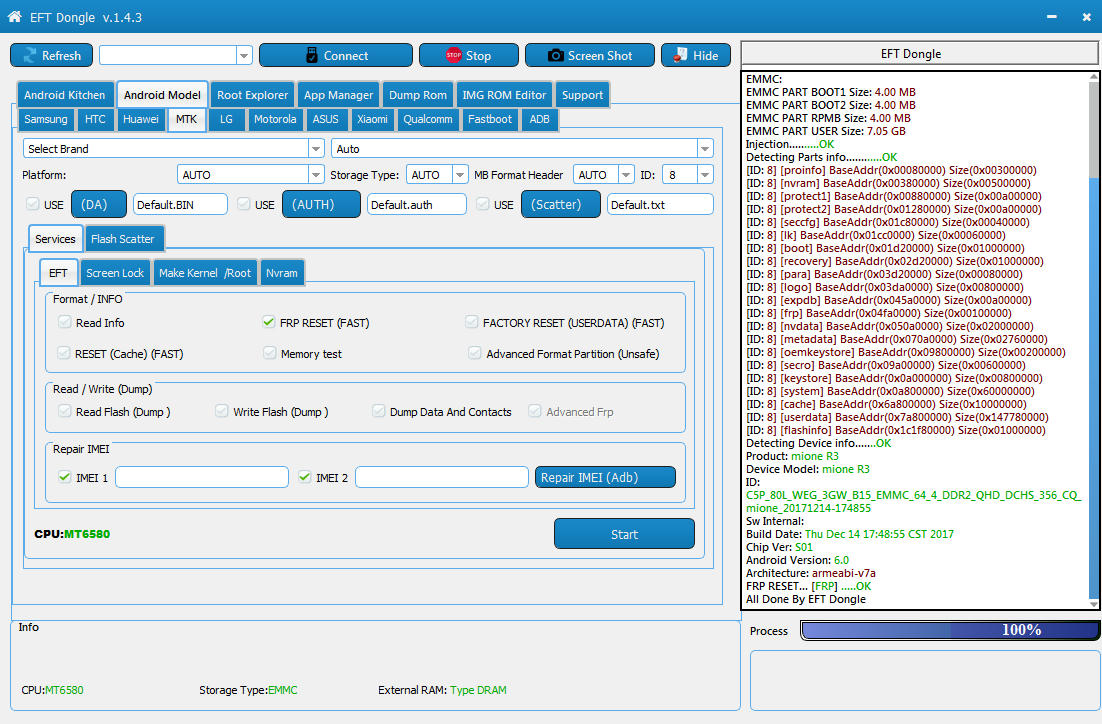Open the ADB tab

coord(539,119)
